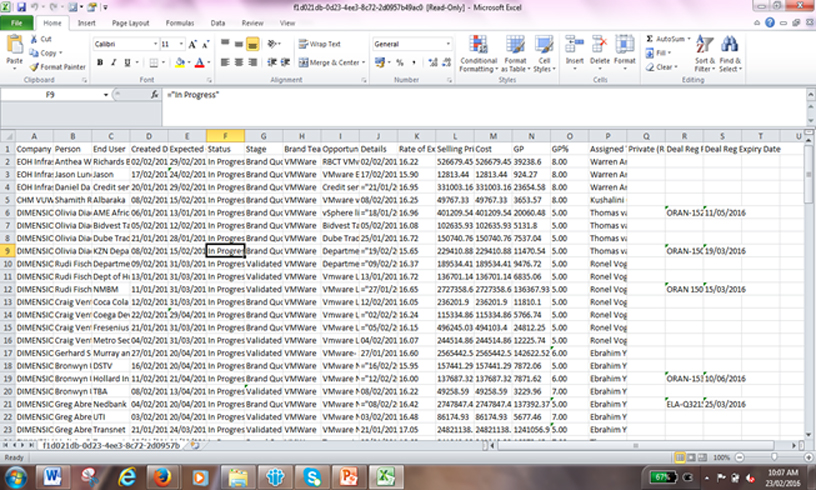Select Page Layout view status bar button
This screenshot has height=490, width=816.
pyautogui.click(x=691, y=458)
